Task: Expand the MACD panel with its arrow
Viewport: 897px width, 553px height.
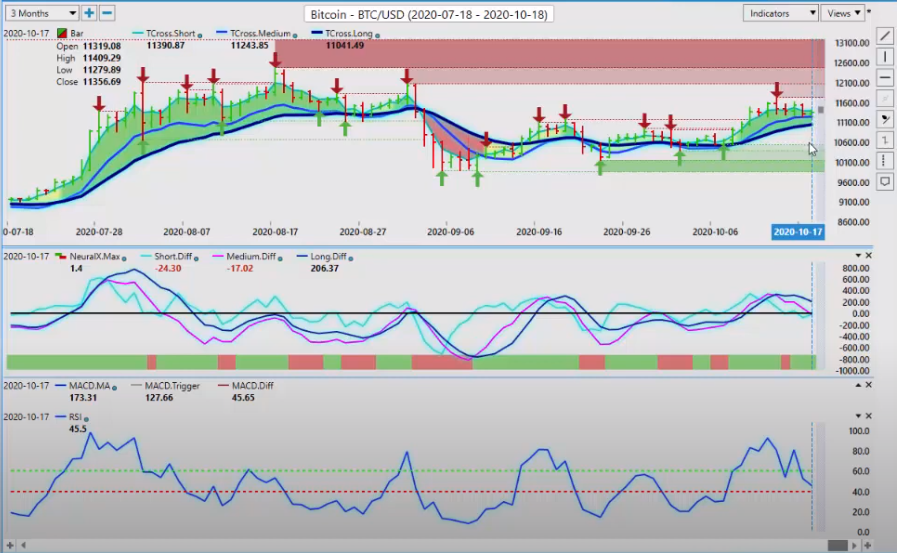Action: click(x=858, y=385)
